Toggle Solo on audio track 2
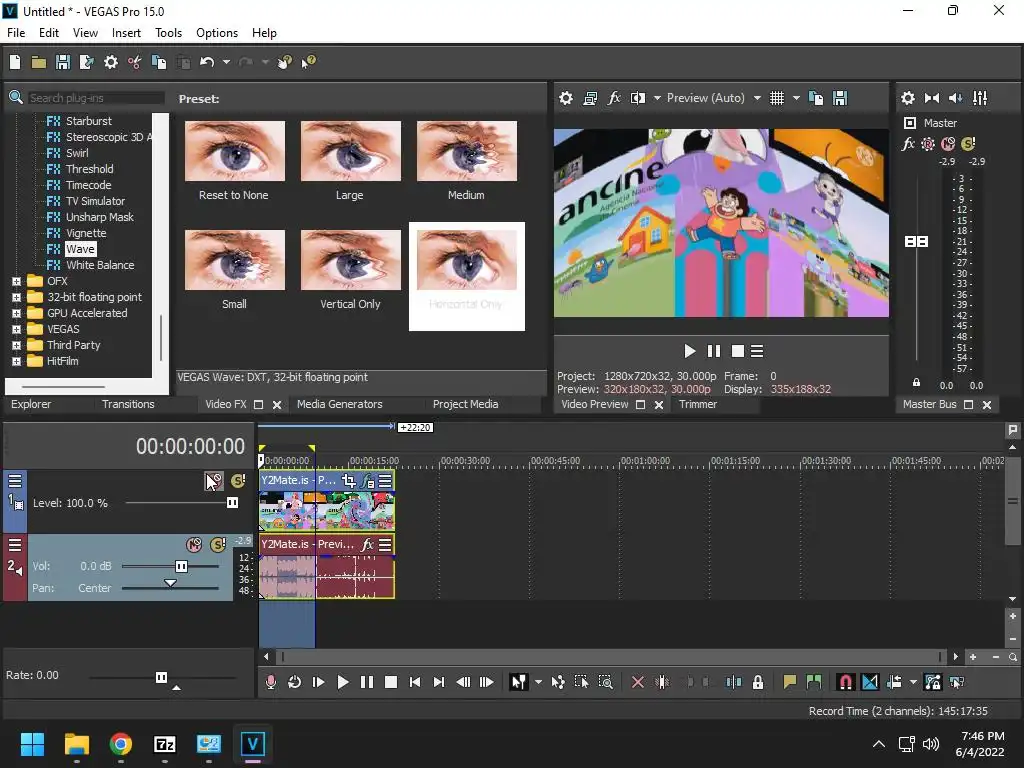 [217, 544]
